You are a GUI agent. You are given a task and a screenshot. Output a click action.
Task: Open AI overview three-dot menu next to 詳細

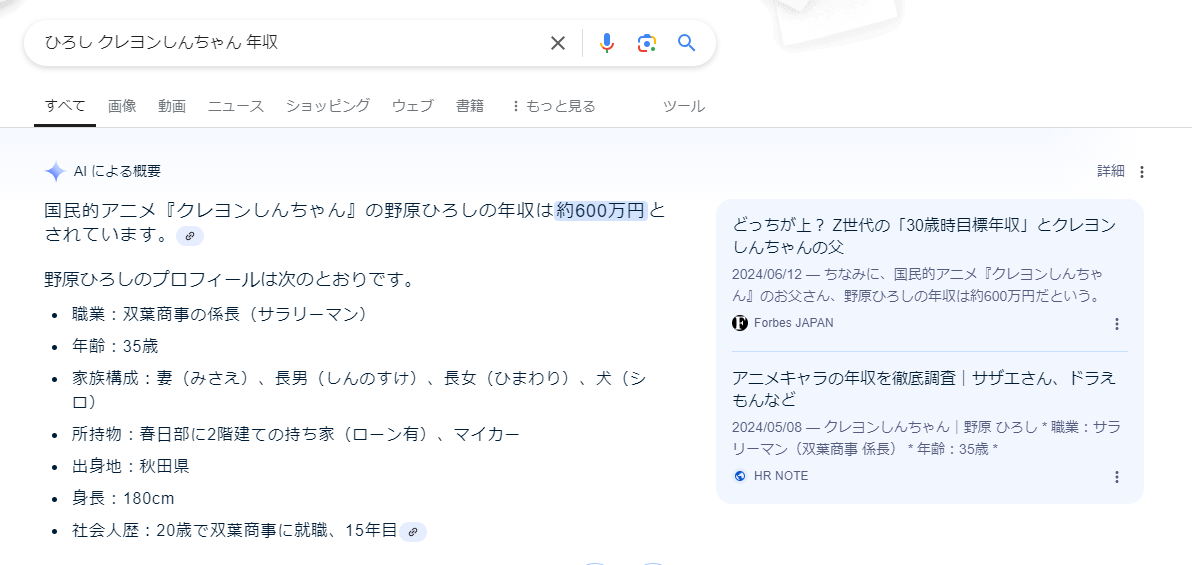pos(1141,173)
